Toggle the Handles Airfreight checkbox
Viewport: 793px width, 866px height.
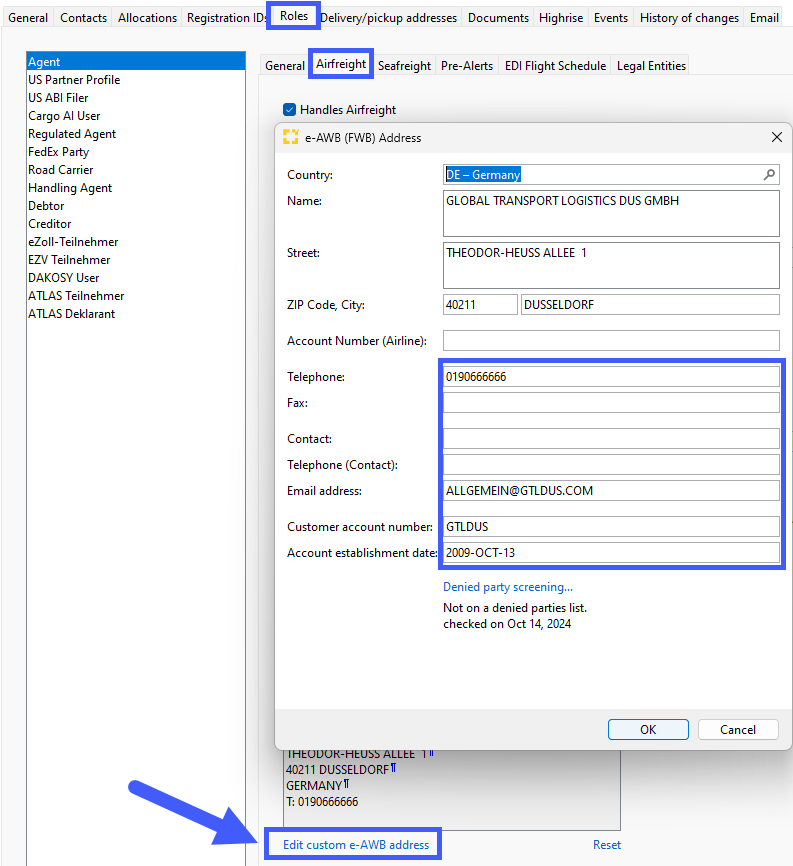(x=290, y=110)
